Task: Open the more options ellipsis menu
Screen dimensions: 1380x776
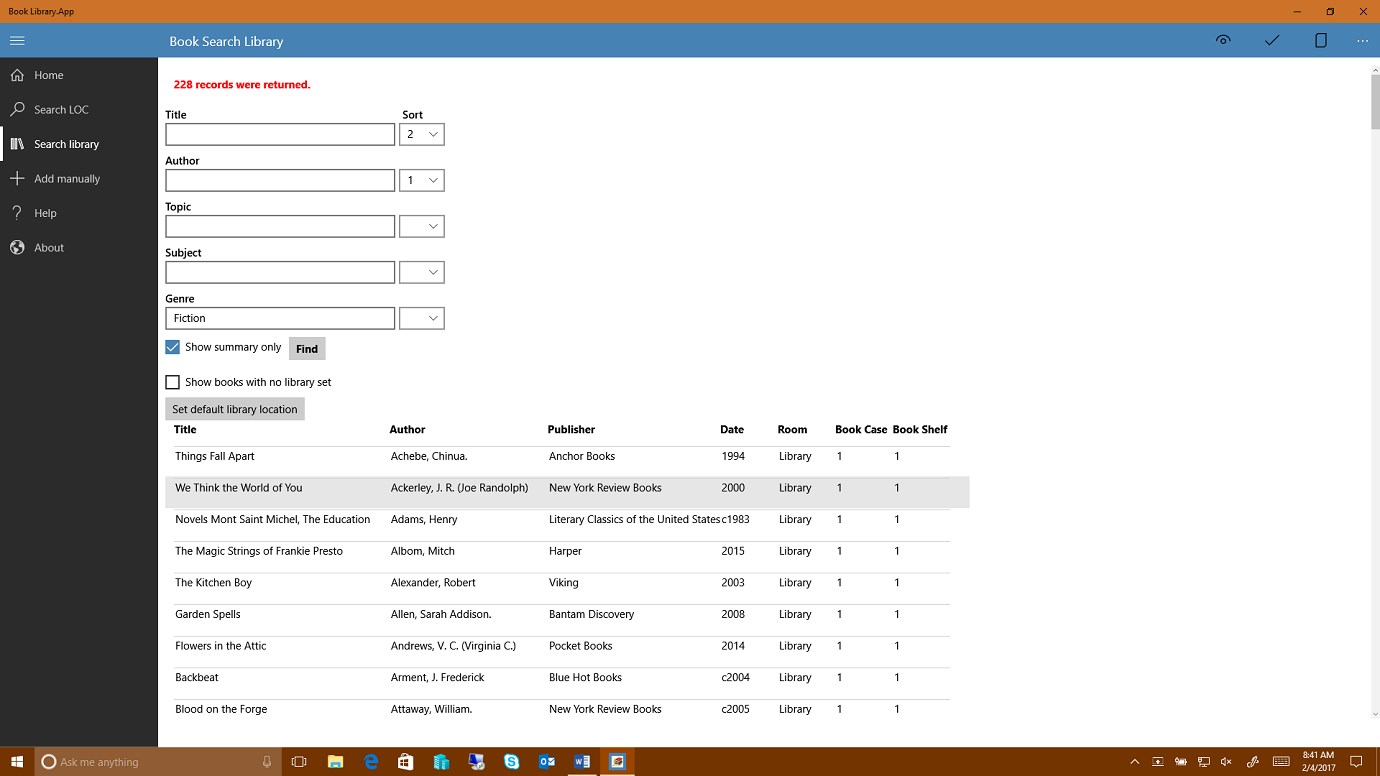Action: click(x=1362, y=41)
